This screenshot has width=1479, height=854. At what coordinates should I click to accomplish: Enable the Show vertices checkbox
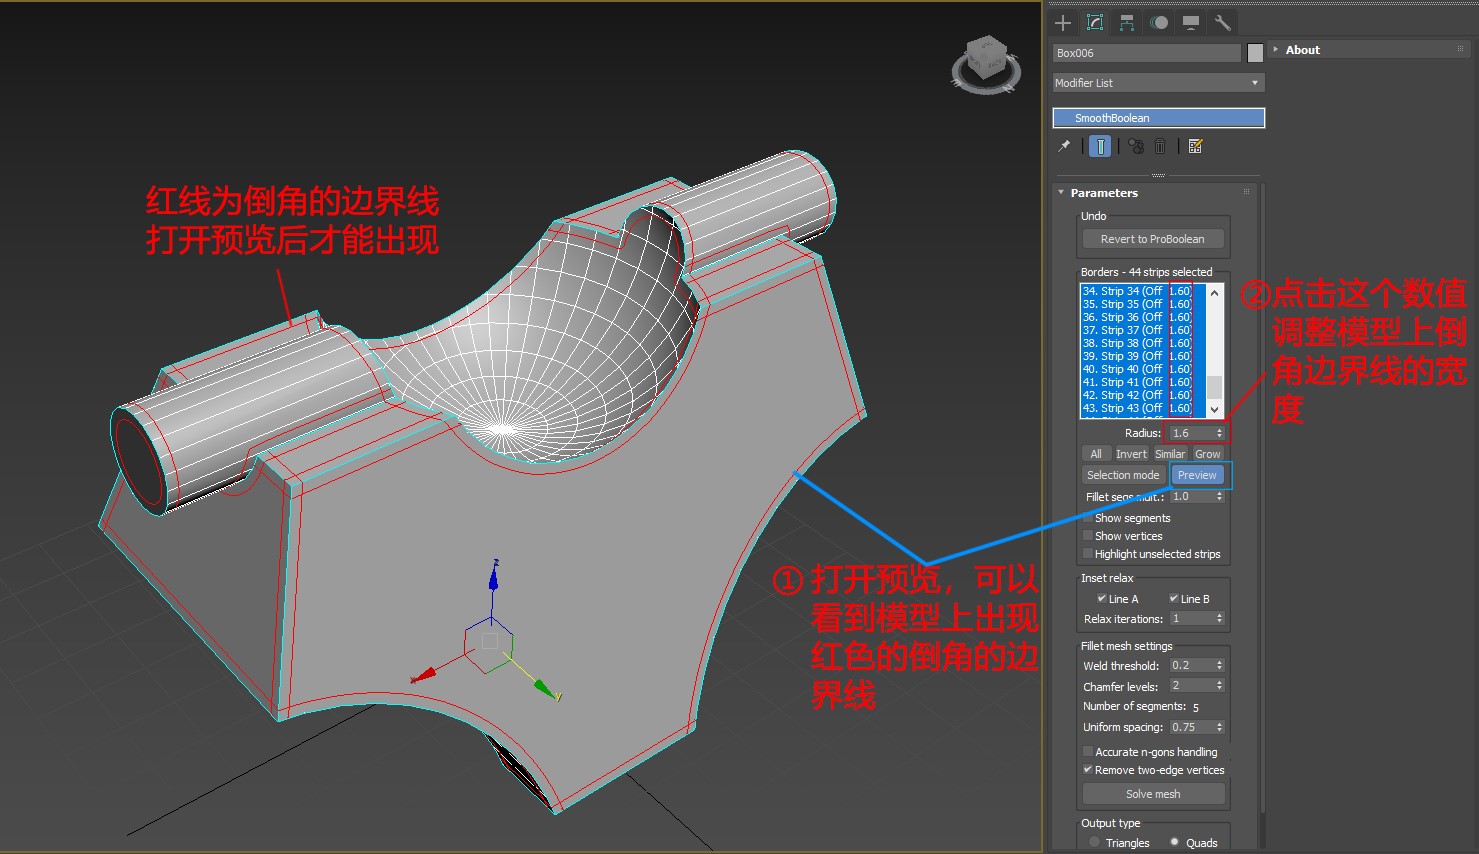(x=1089, y=536)
